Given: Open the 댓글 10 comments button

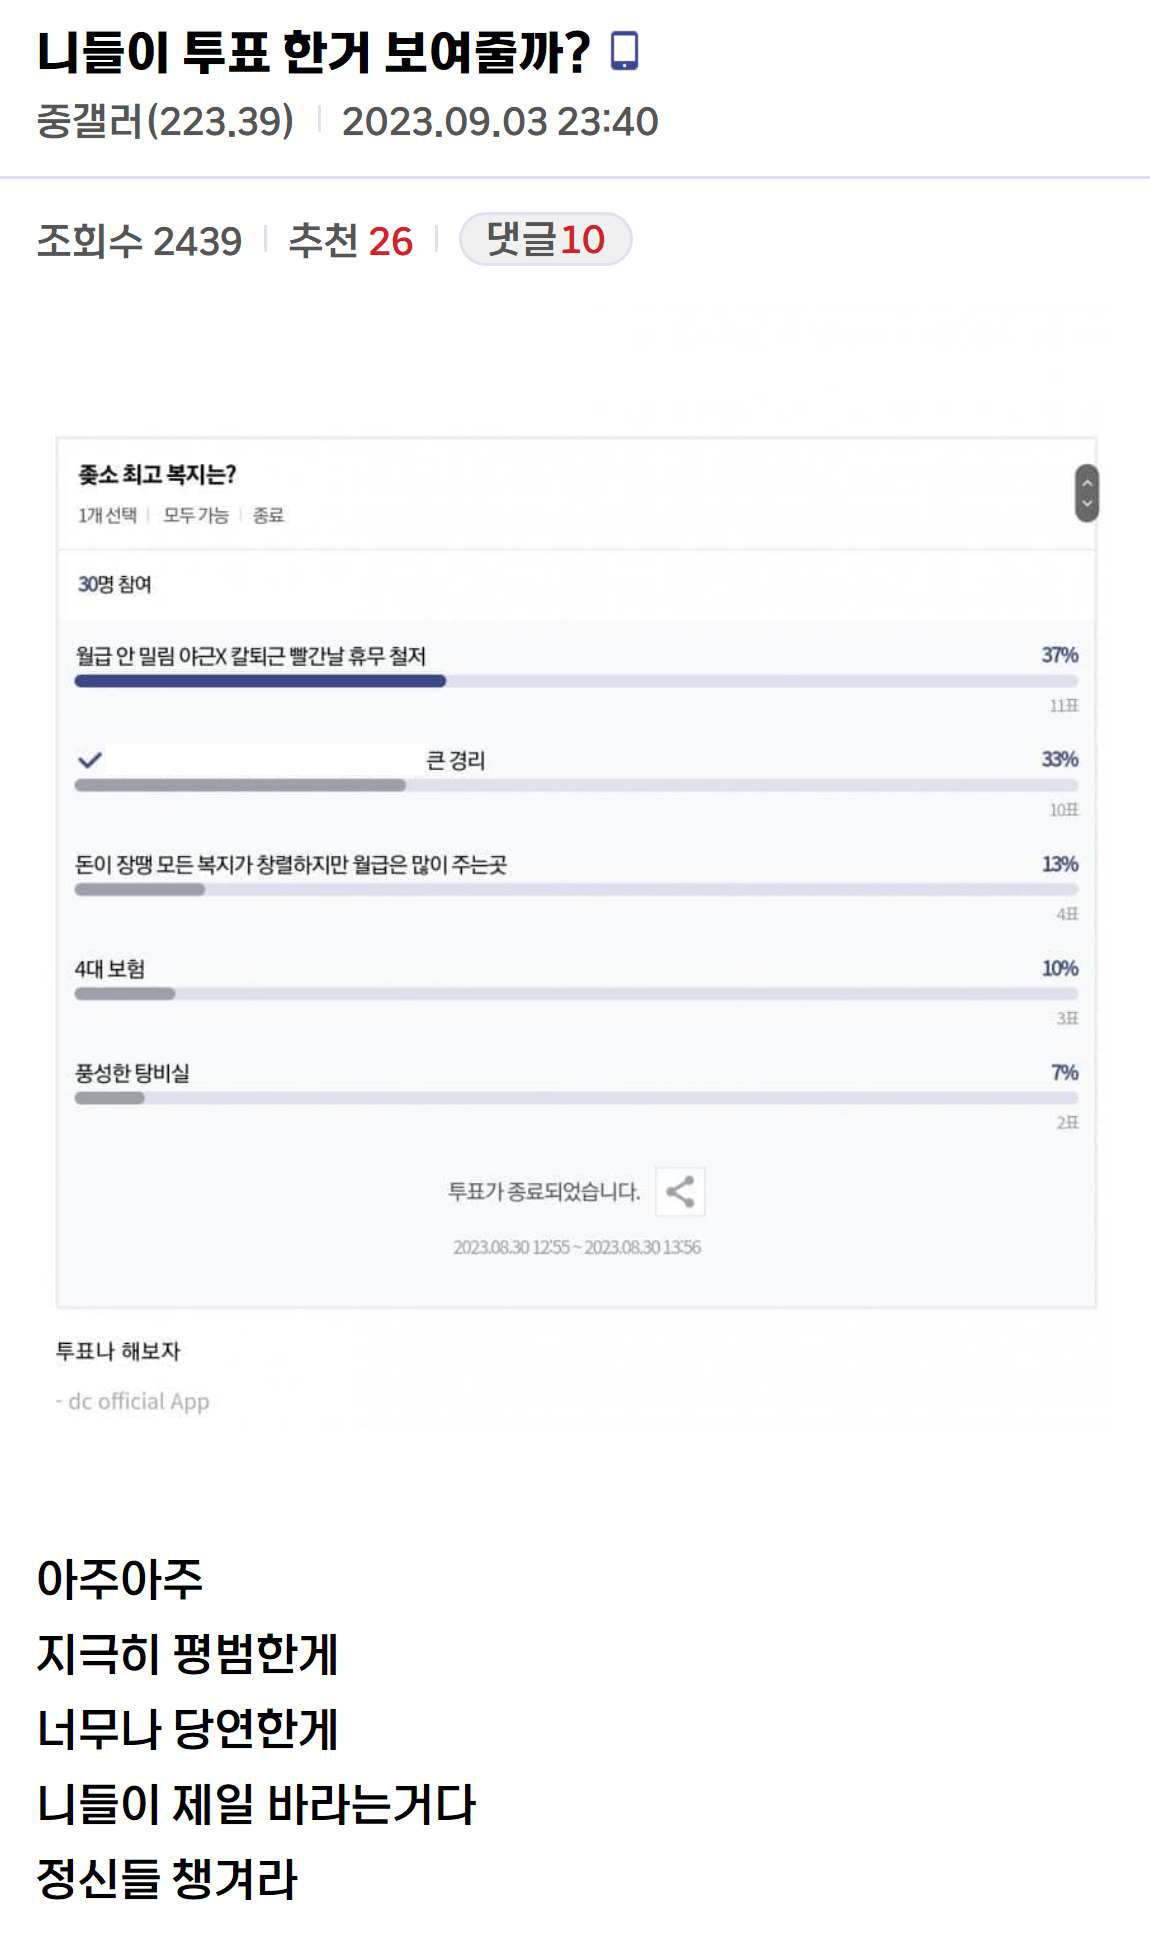Looking at the screenshot, I should click(x=545, y=240).
